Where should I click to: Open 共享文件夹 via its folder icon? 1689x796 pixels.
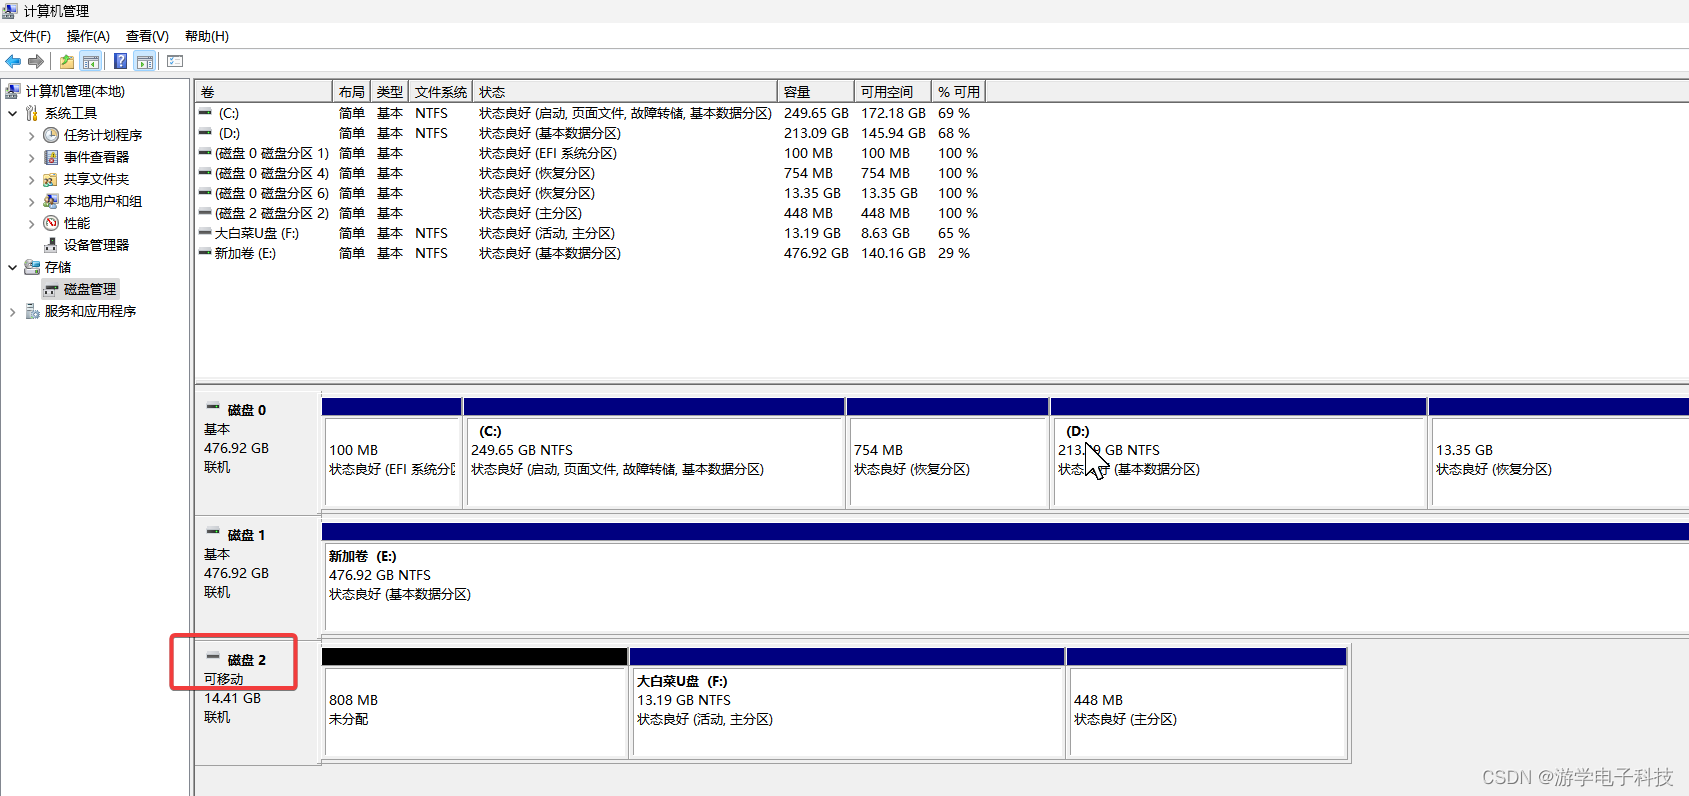point(51,179)
